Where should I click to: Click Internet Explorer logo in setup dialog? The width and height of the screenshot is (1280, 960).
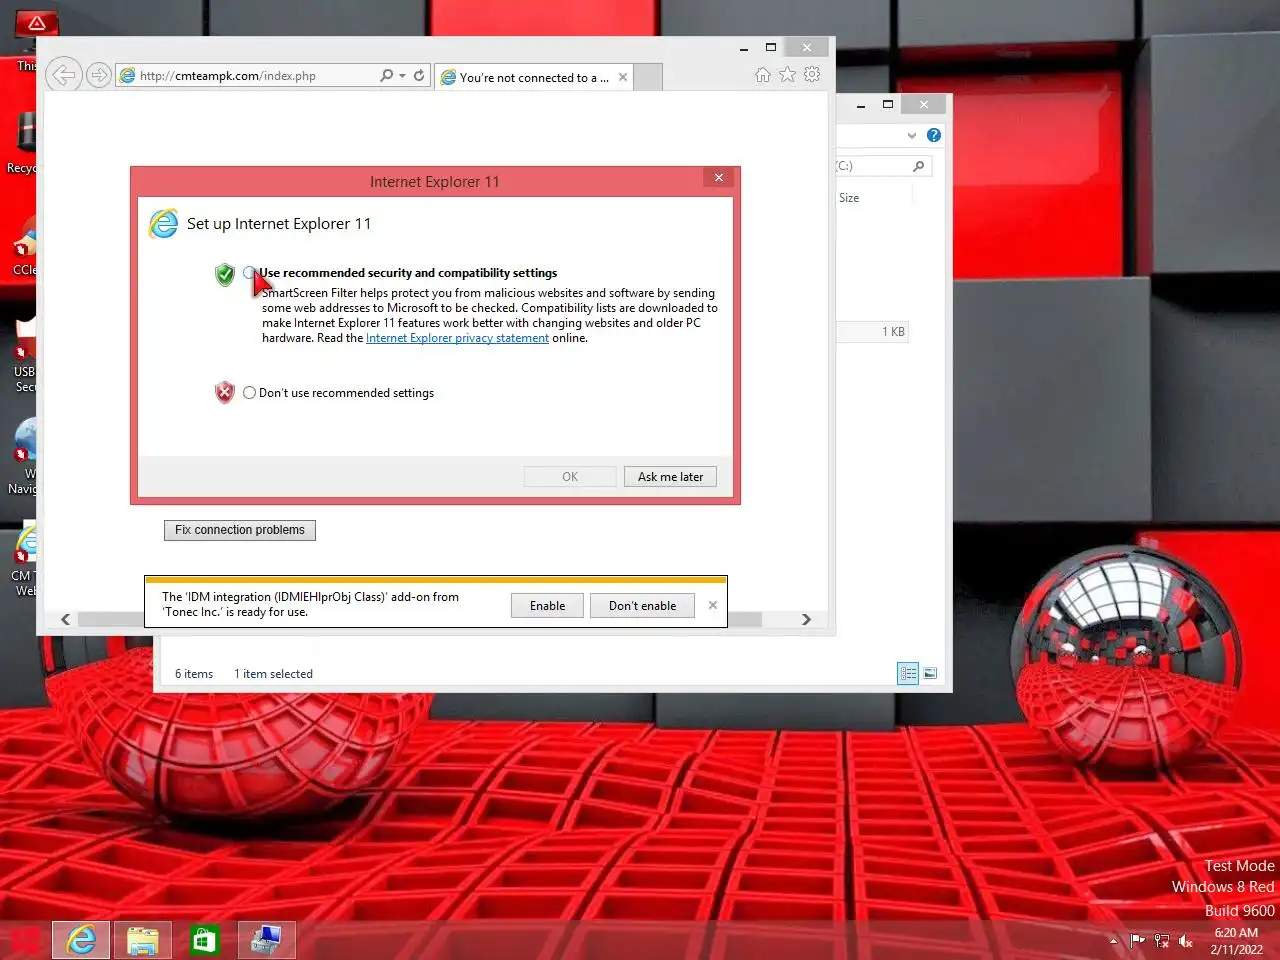[163, 224]
